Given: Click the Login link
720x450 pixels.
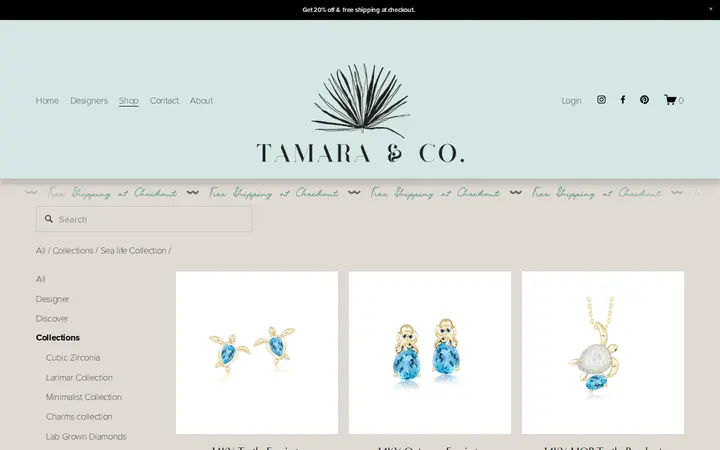Looking at the screenshot, I should point(571,101).
